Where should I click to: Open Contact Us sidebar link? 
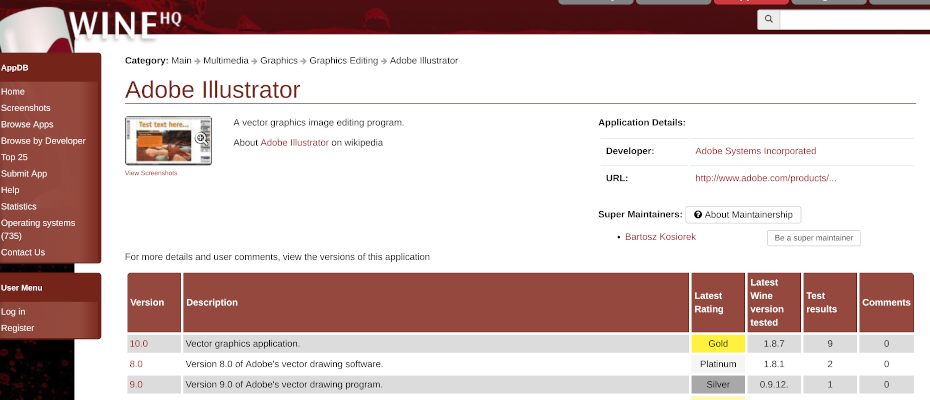point(23,252)
